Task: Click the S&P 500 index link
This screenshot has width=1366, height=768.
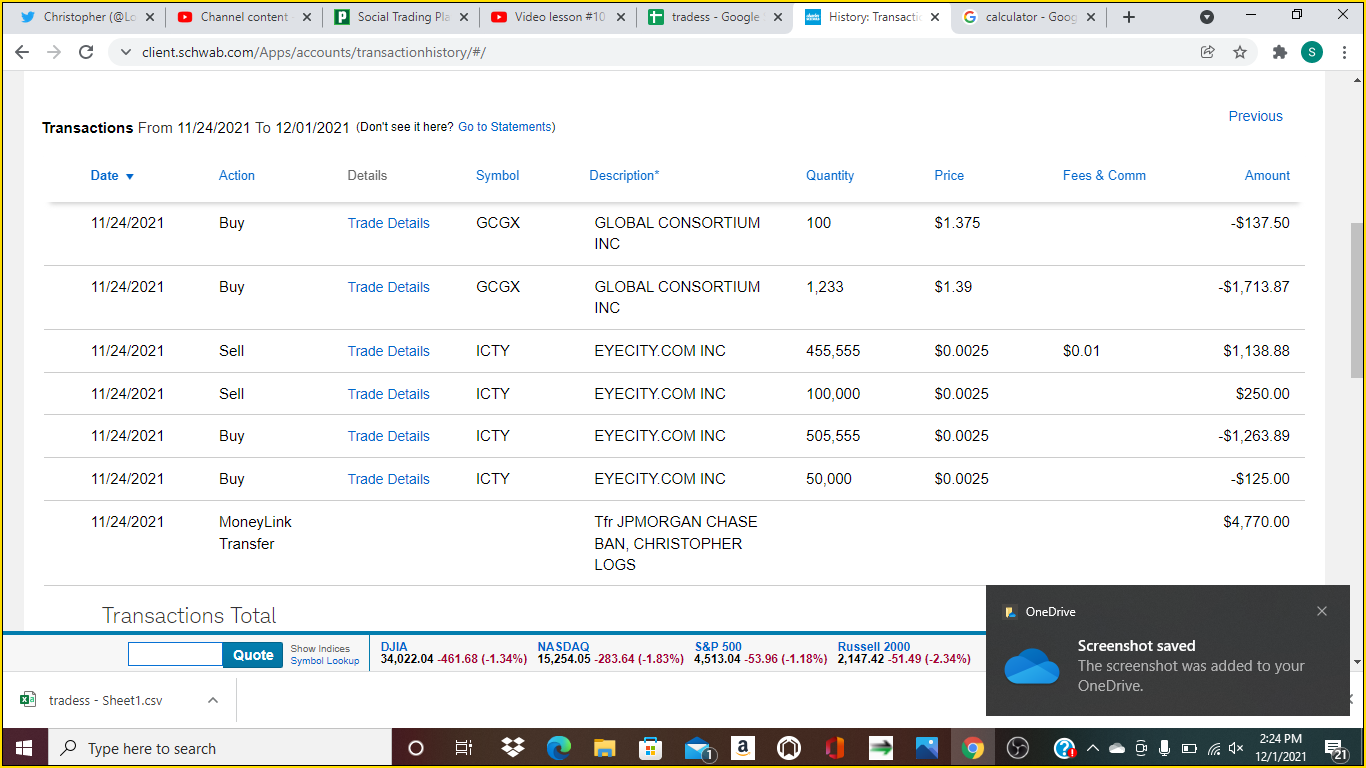Action: [x=718, y=647]
